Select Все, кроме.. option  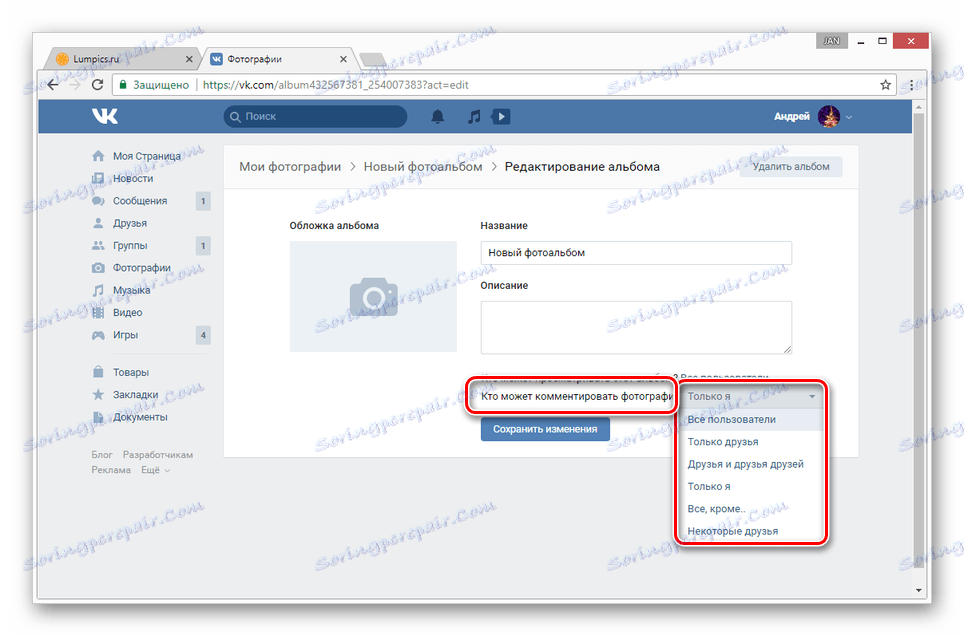(751, 509)
